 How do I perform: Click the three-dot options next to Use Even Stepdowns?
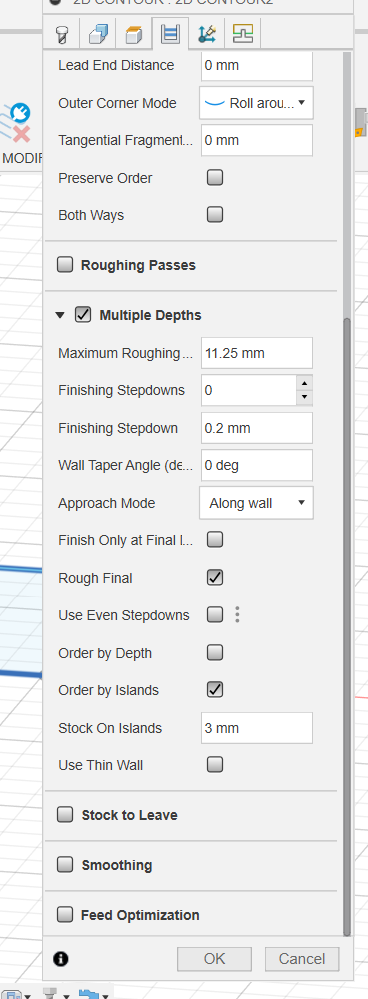pos(237,614)
